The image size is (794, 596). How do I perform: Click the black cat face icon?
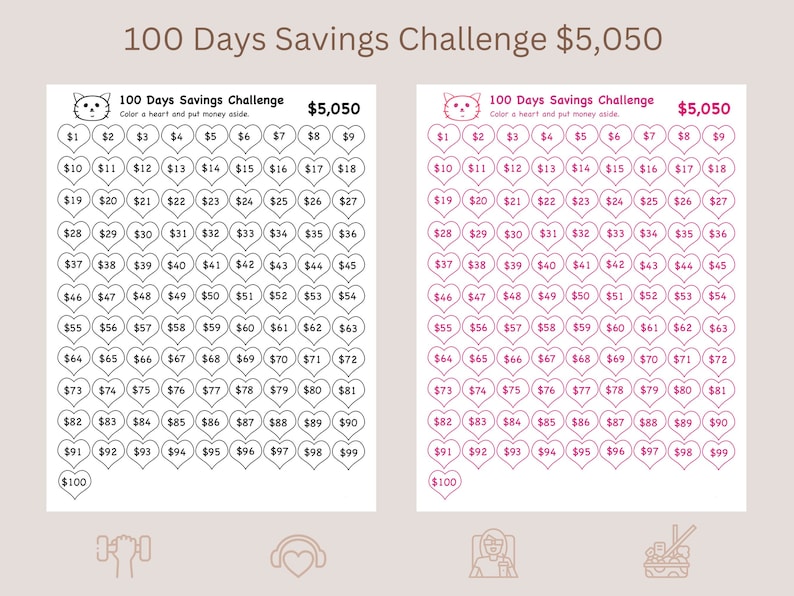92,106
